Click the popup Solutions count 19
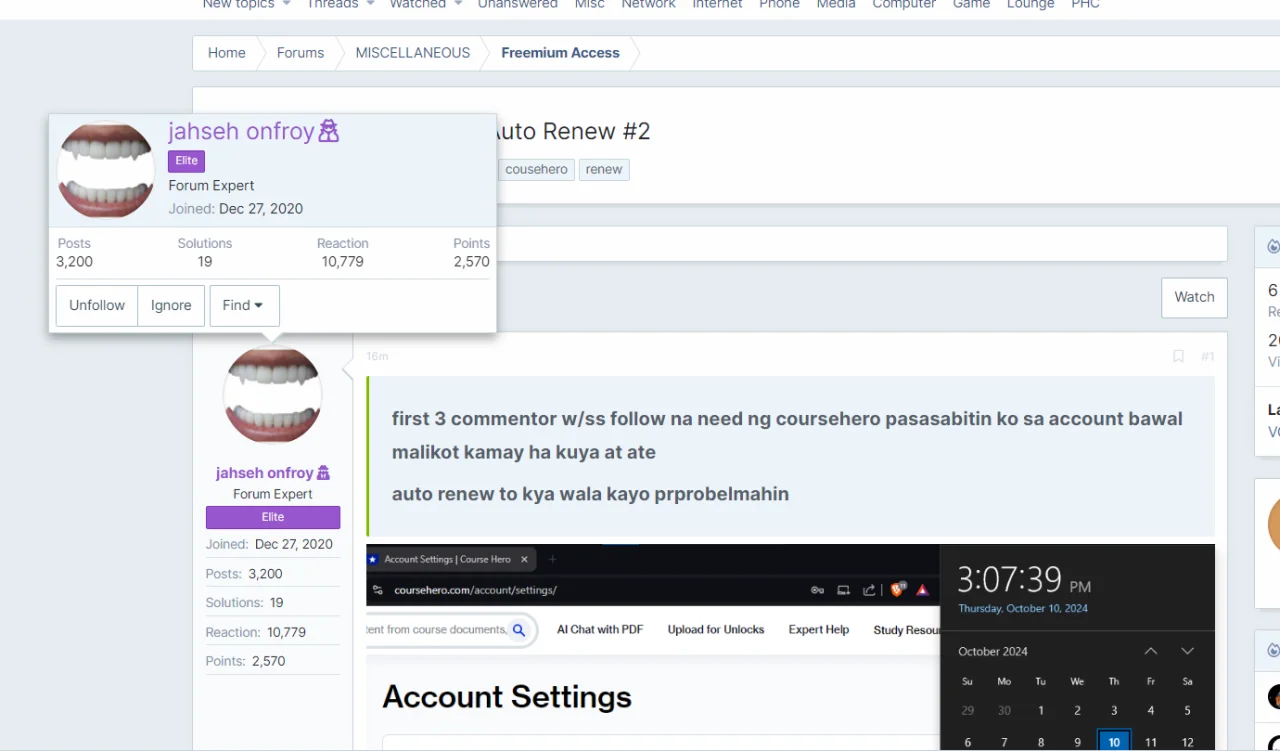This screenshot has height=751, width=1280. [x=205, y=262]
